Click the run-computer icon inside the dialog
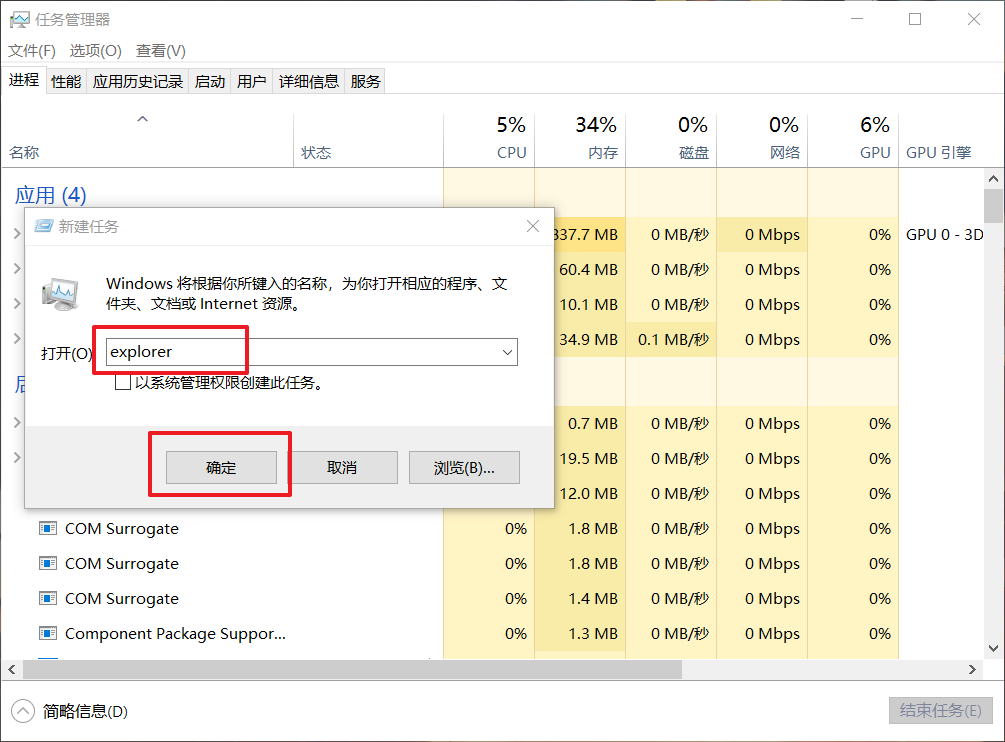Image resolution: width=1005 pixels, height=742 pixels. click(61, 292)
